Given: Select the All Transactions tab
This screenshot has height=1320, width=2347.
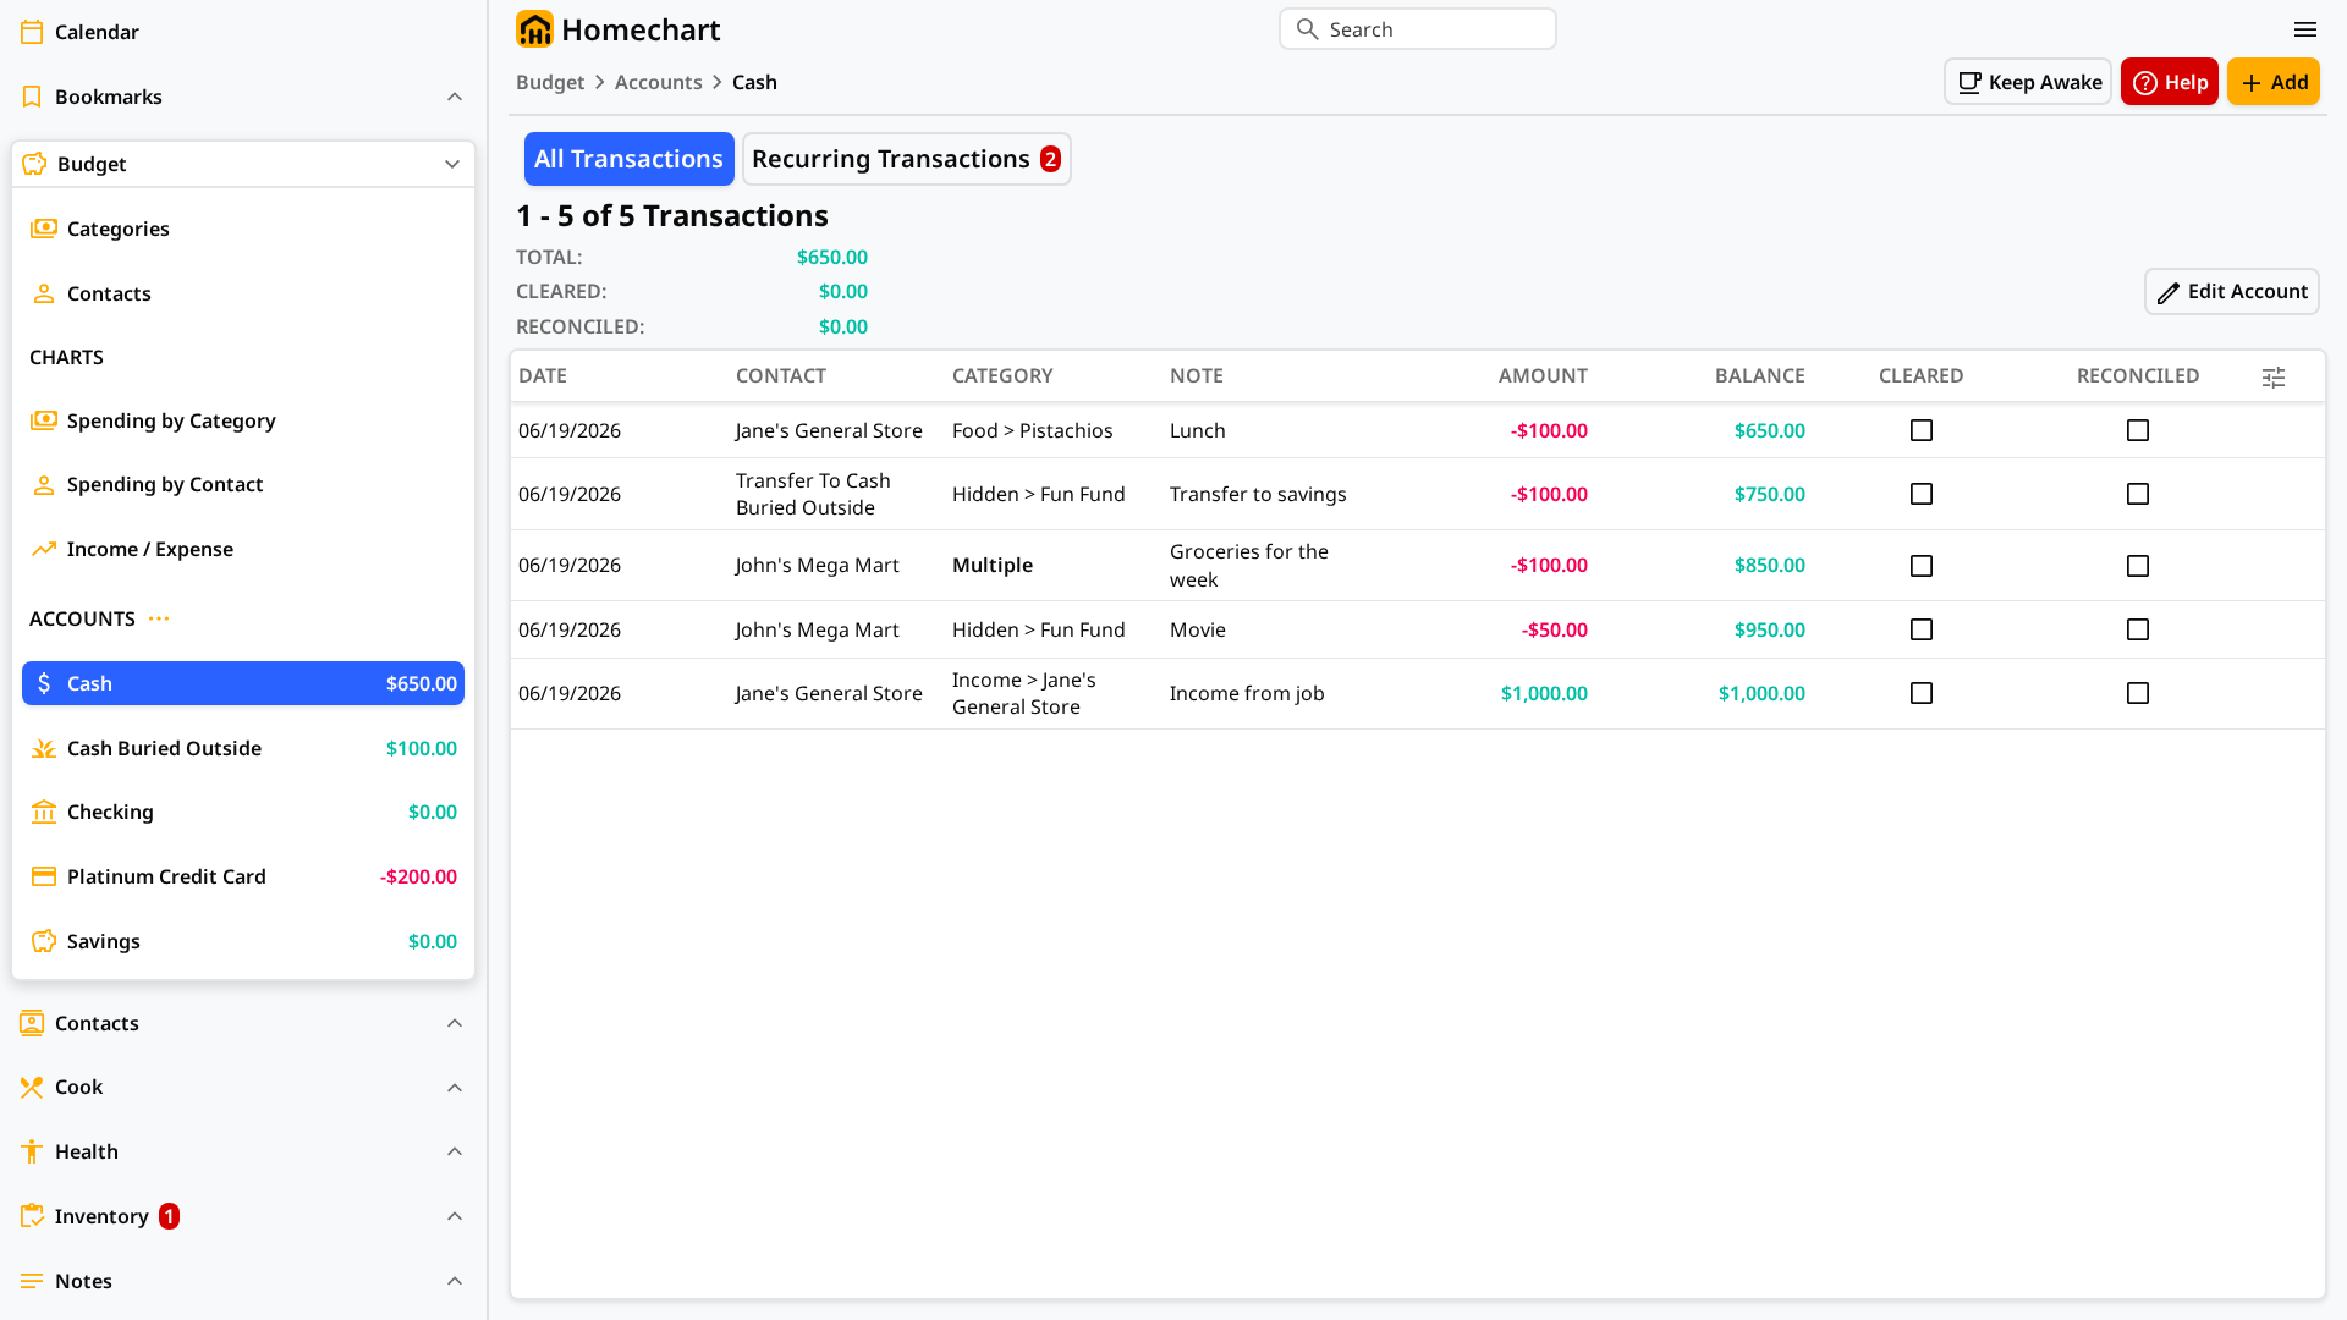Looking at the screenshot, I should (x=628, y=159).
